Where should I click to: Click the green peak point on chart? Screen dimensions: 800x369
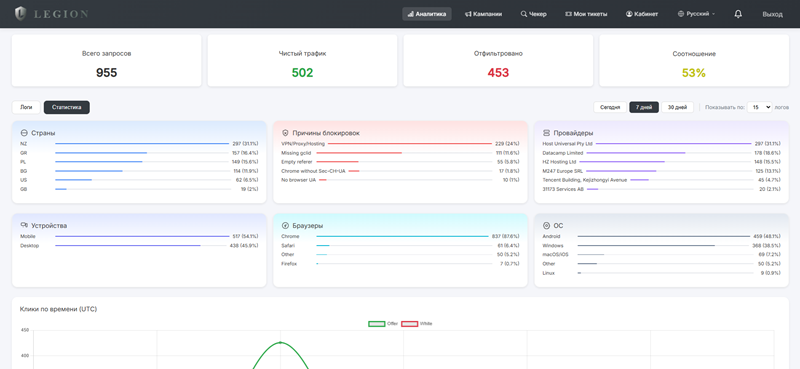pyautogui.click(x=280, y=342)
